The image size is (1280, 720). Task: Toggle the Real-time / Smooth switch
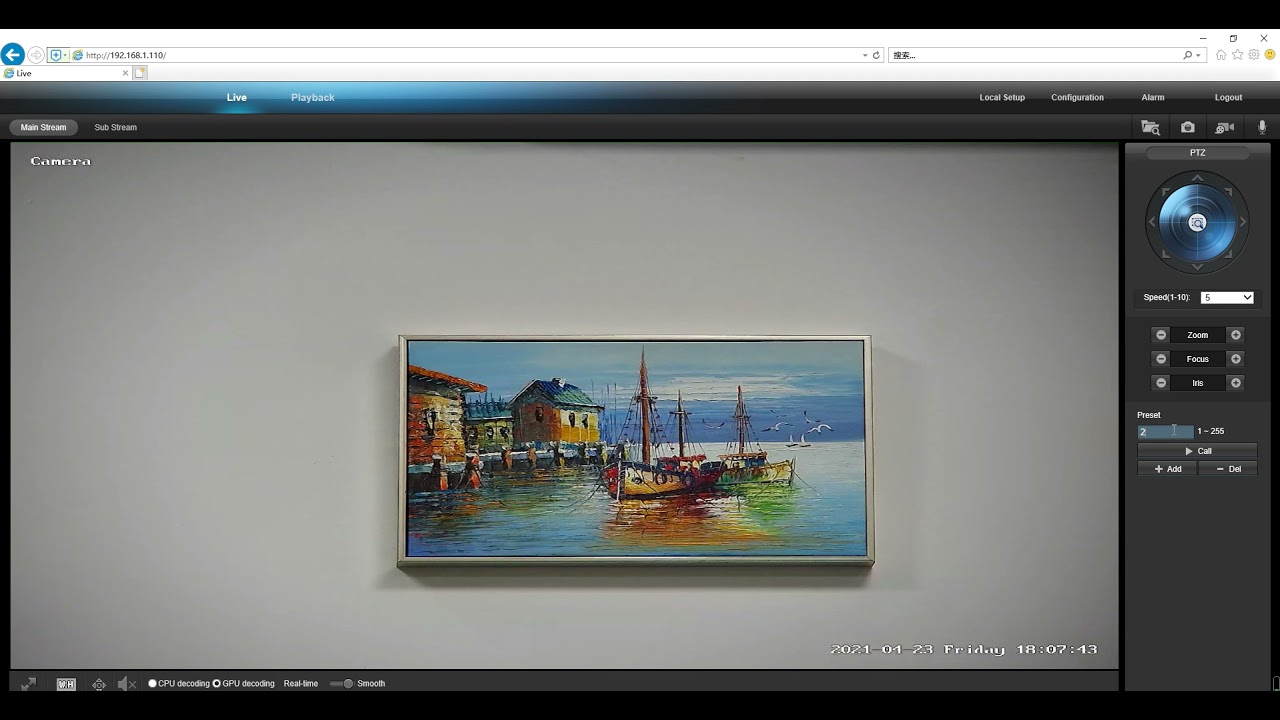341,684
